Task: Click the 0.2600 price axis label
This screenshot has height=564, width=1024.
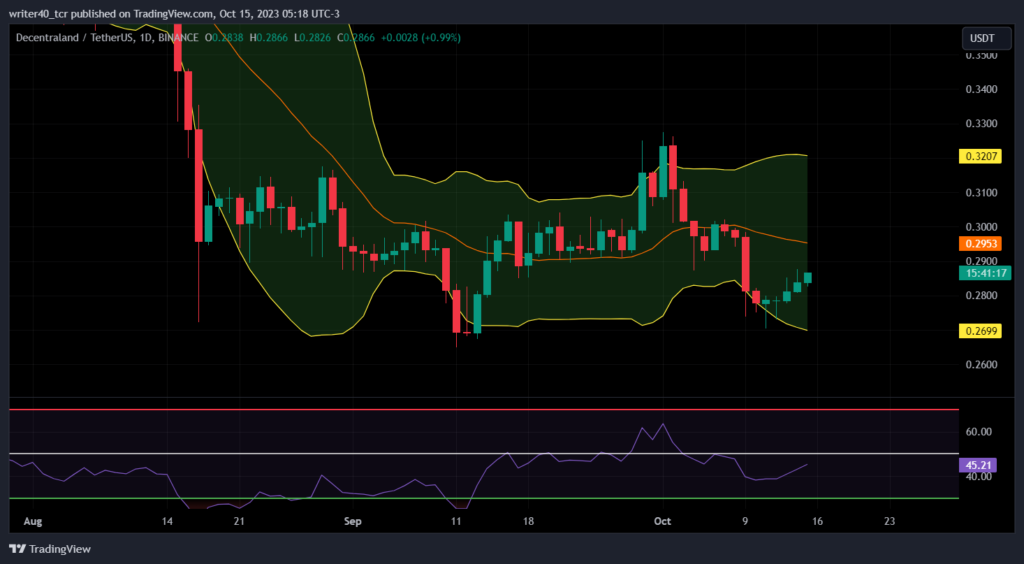Action: click(981, 364)
